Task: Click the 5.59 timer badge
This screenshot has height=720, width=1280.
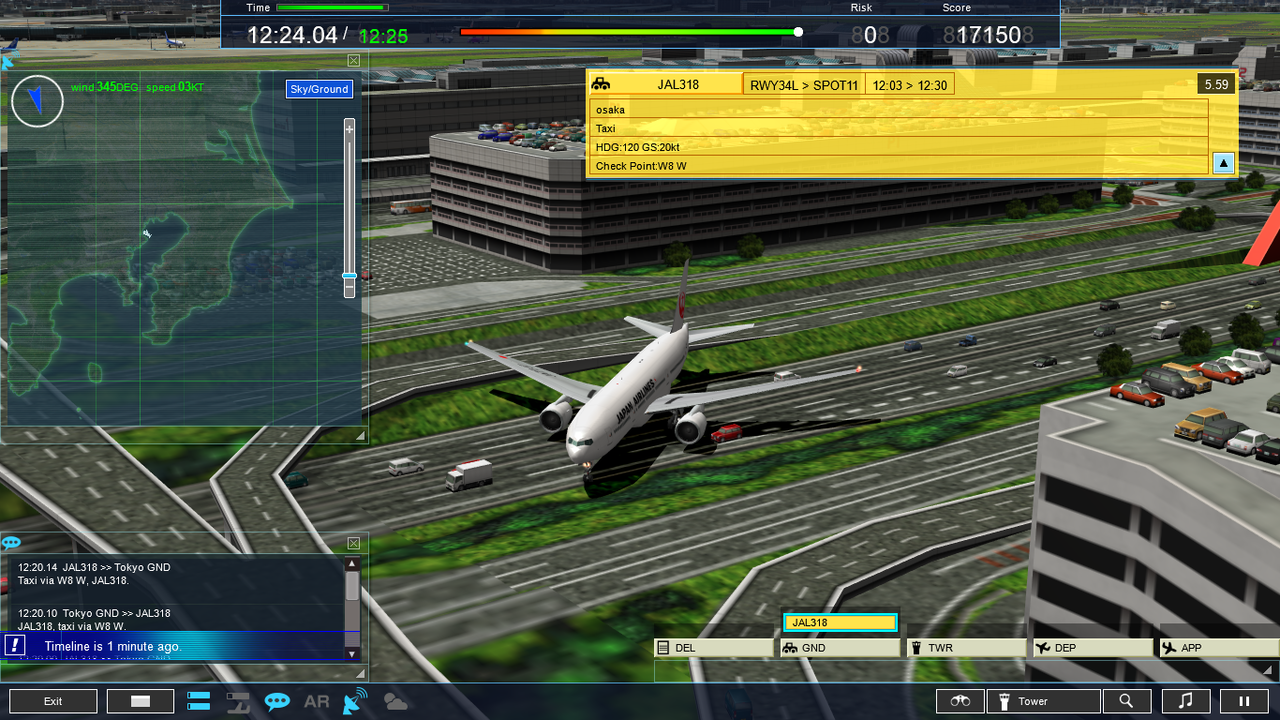Action: tap(1216, 85)
